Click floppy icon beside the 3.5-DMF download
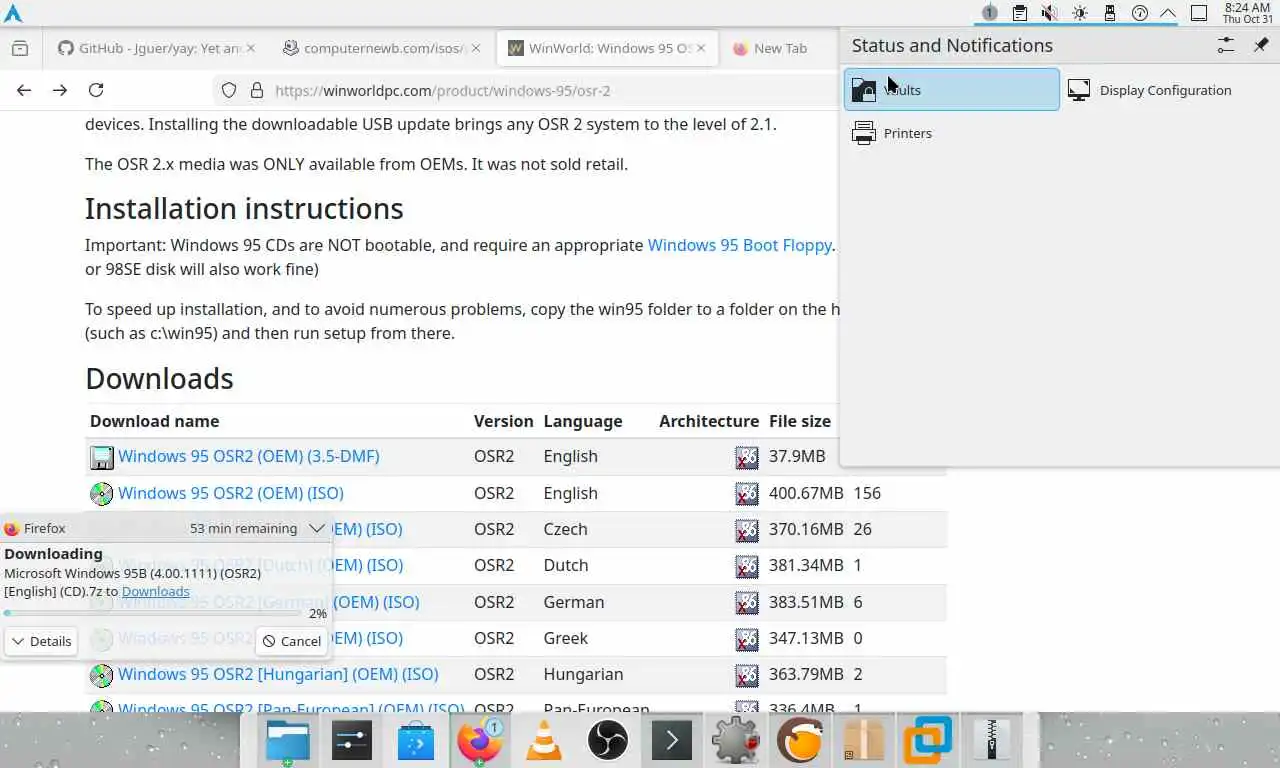Screen dimensions: 1280x768 [101, 458]
